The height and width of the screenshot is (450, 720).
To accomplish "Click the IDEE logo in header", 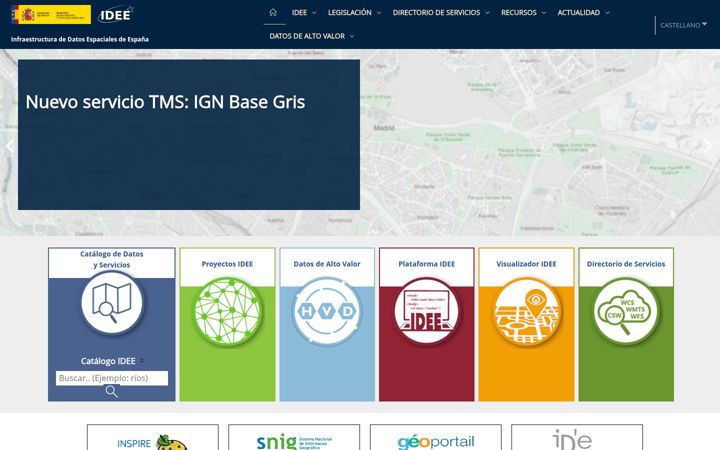I will [116, 15].
